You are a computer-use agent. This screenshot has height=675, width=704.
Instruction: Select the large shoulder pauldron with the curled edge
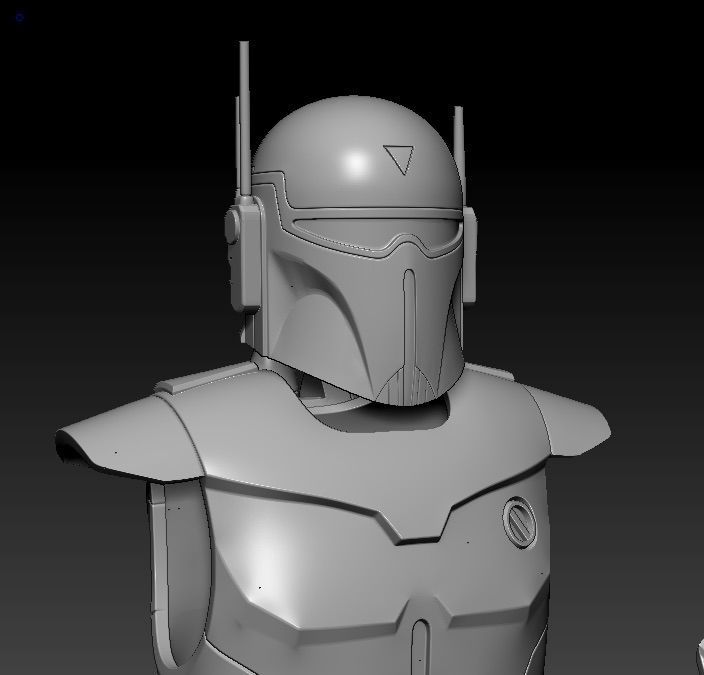(x=130, y=438)
